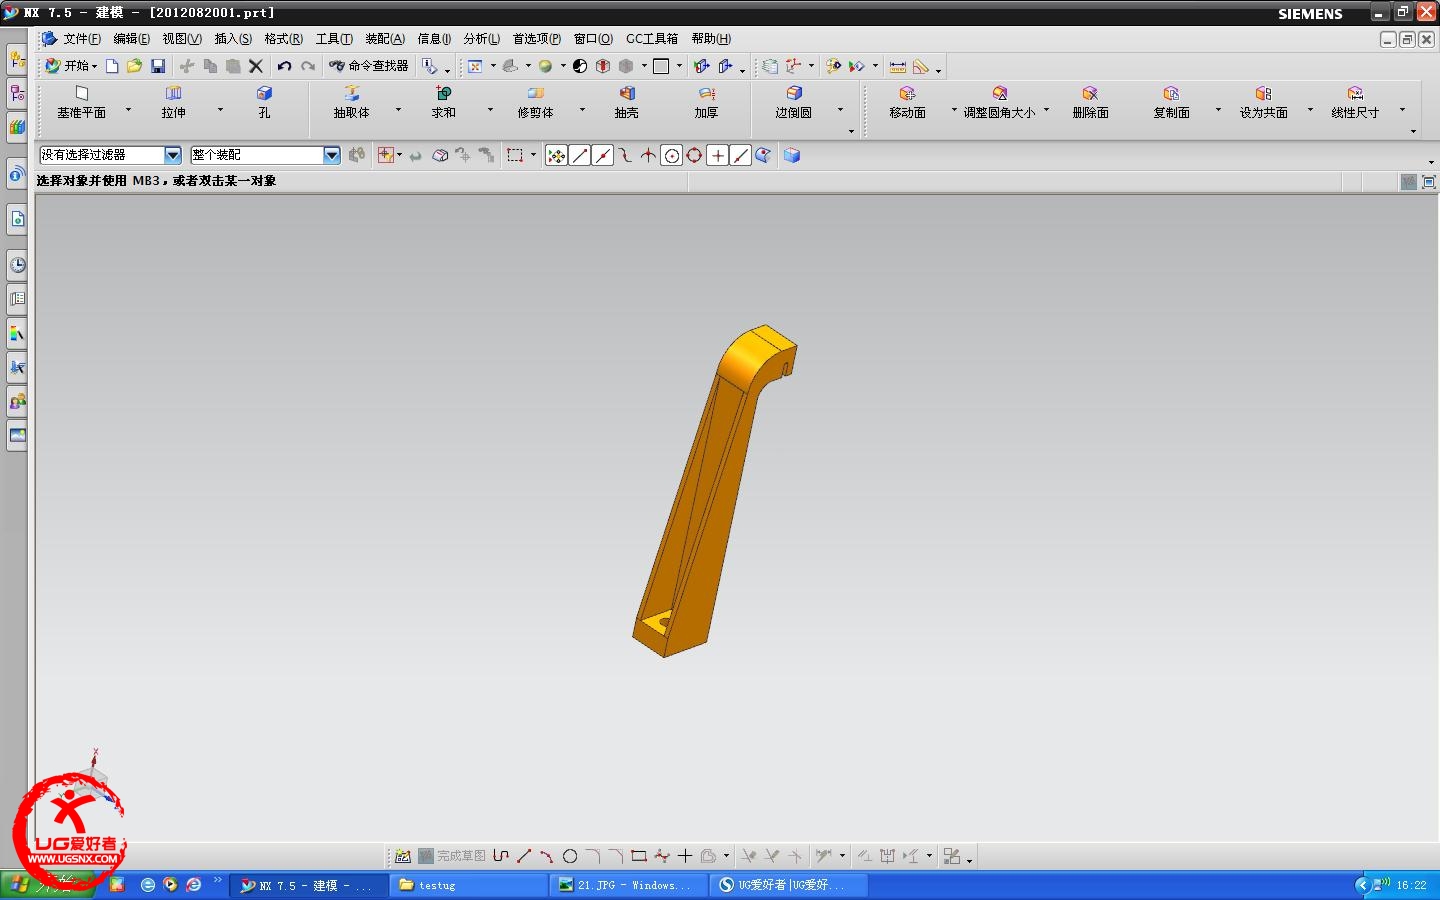The image size is (1440, 900).
Task: Expand the Trim Body dropdown arrow
Action: coord(582,109)
